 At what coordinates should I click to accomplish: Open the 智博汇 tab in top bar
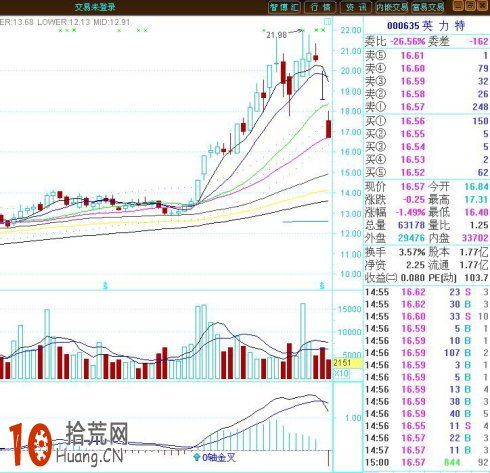tap(284, 7)
